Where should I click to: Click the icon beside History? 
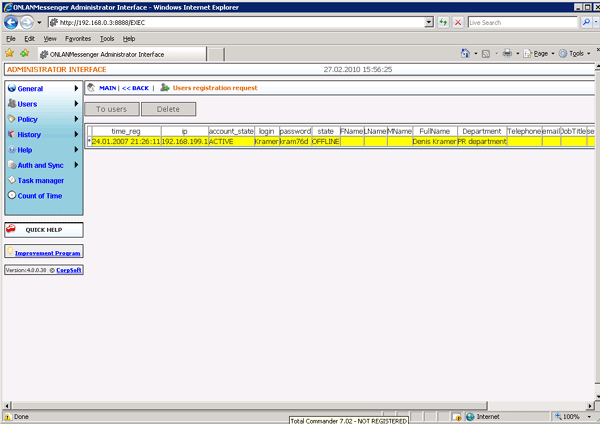12,134
